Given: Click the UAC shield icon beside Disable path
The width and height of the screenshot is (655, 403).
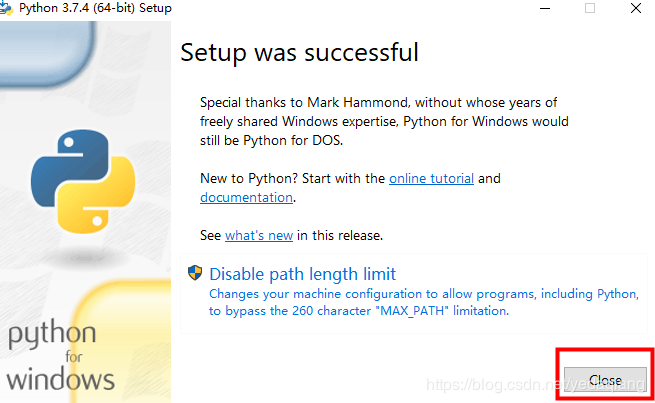Looking at the screenshot, I should click(x=195, y=273).
